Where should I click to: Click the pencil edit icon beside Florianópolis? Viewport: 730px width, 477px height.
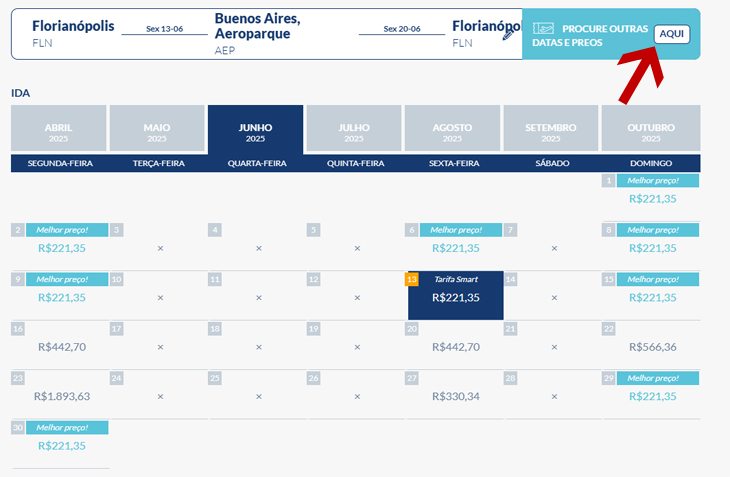click(x=507, y=34)
